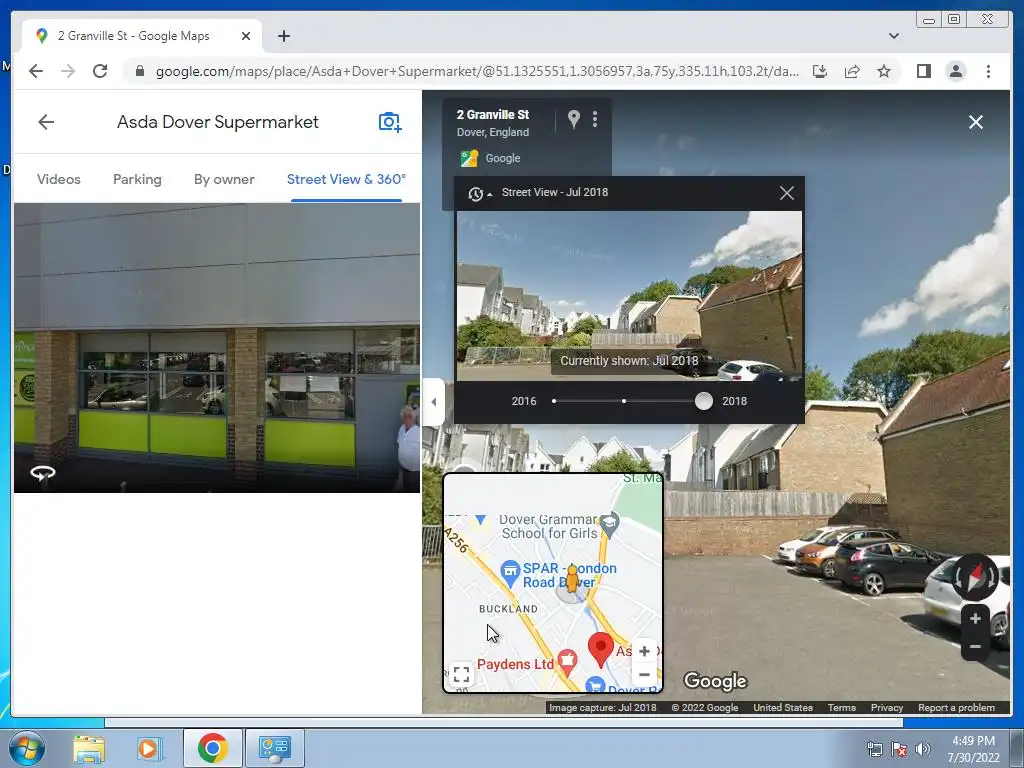Viewport: 1024px width, 768px height.
Task: Click the volume icon in system tray
Action: point(922,749)
